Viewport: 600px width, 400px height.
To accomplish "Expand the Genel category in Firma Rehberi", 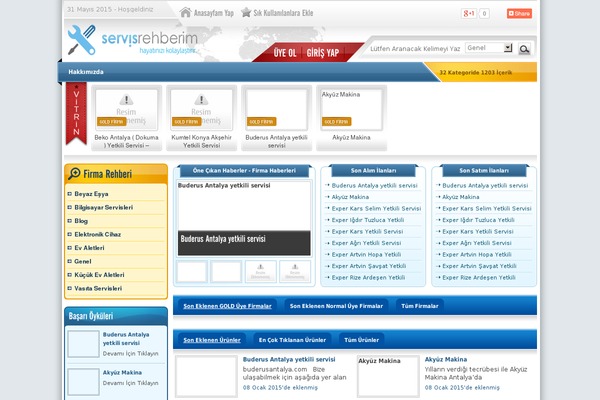I will tap(83, 261).
